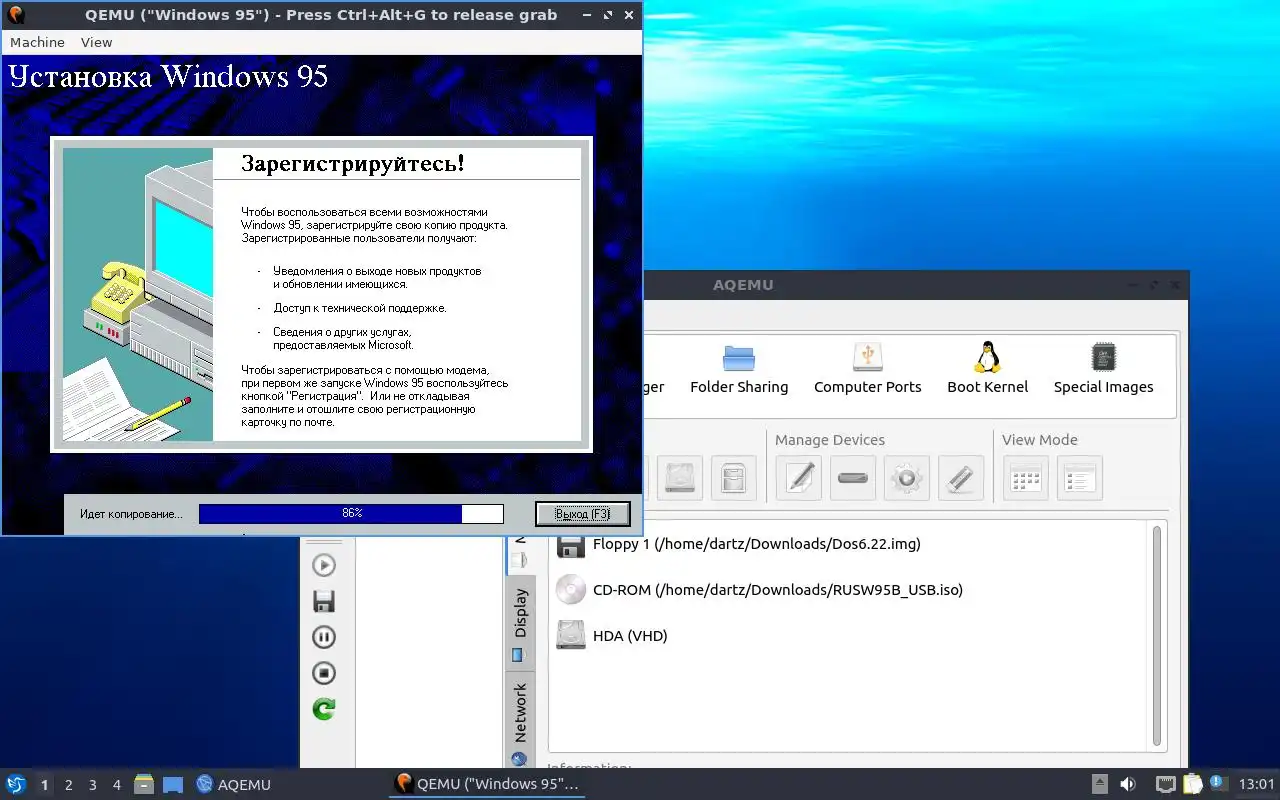Click the eraser-like icon under Manage Devices
The image size is (1280, 800).
point(960,478)
